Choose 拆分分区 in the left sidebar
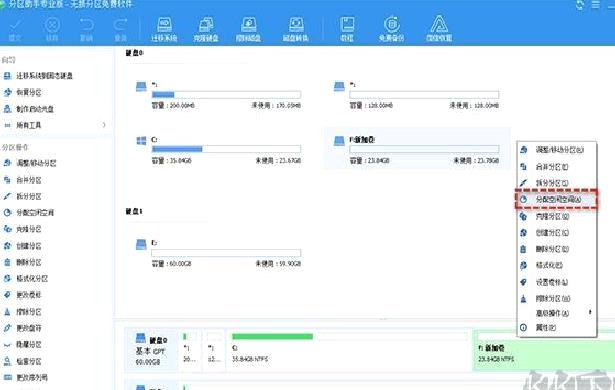Viewport: 615px width, 390px height. pyautogui.click(x=22, y=196)
